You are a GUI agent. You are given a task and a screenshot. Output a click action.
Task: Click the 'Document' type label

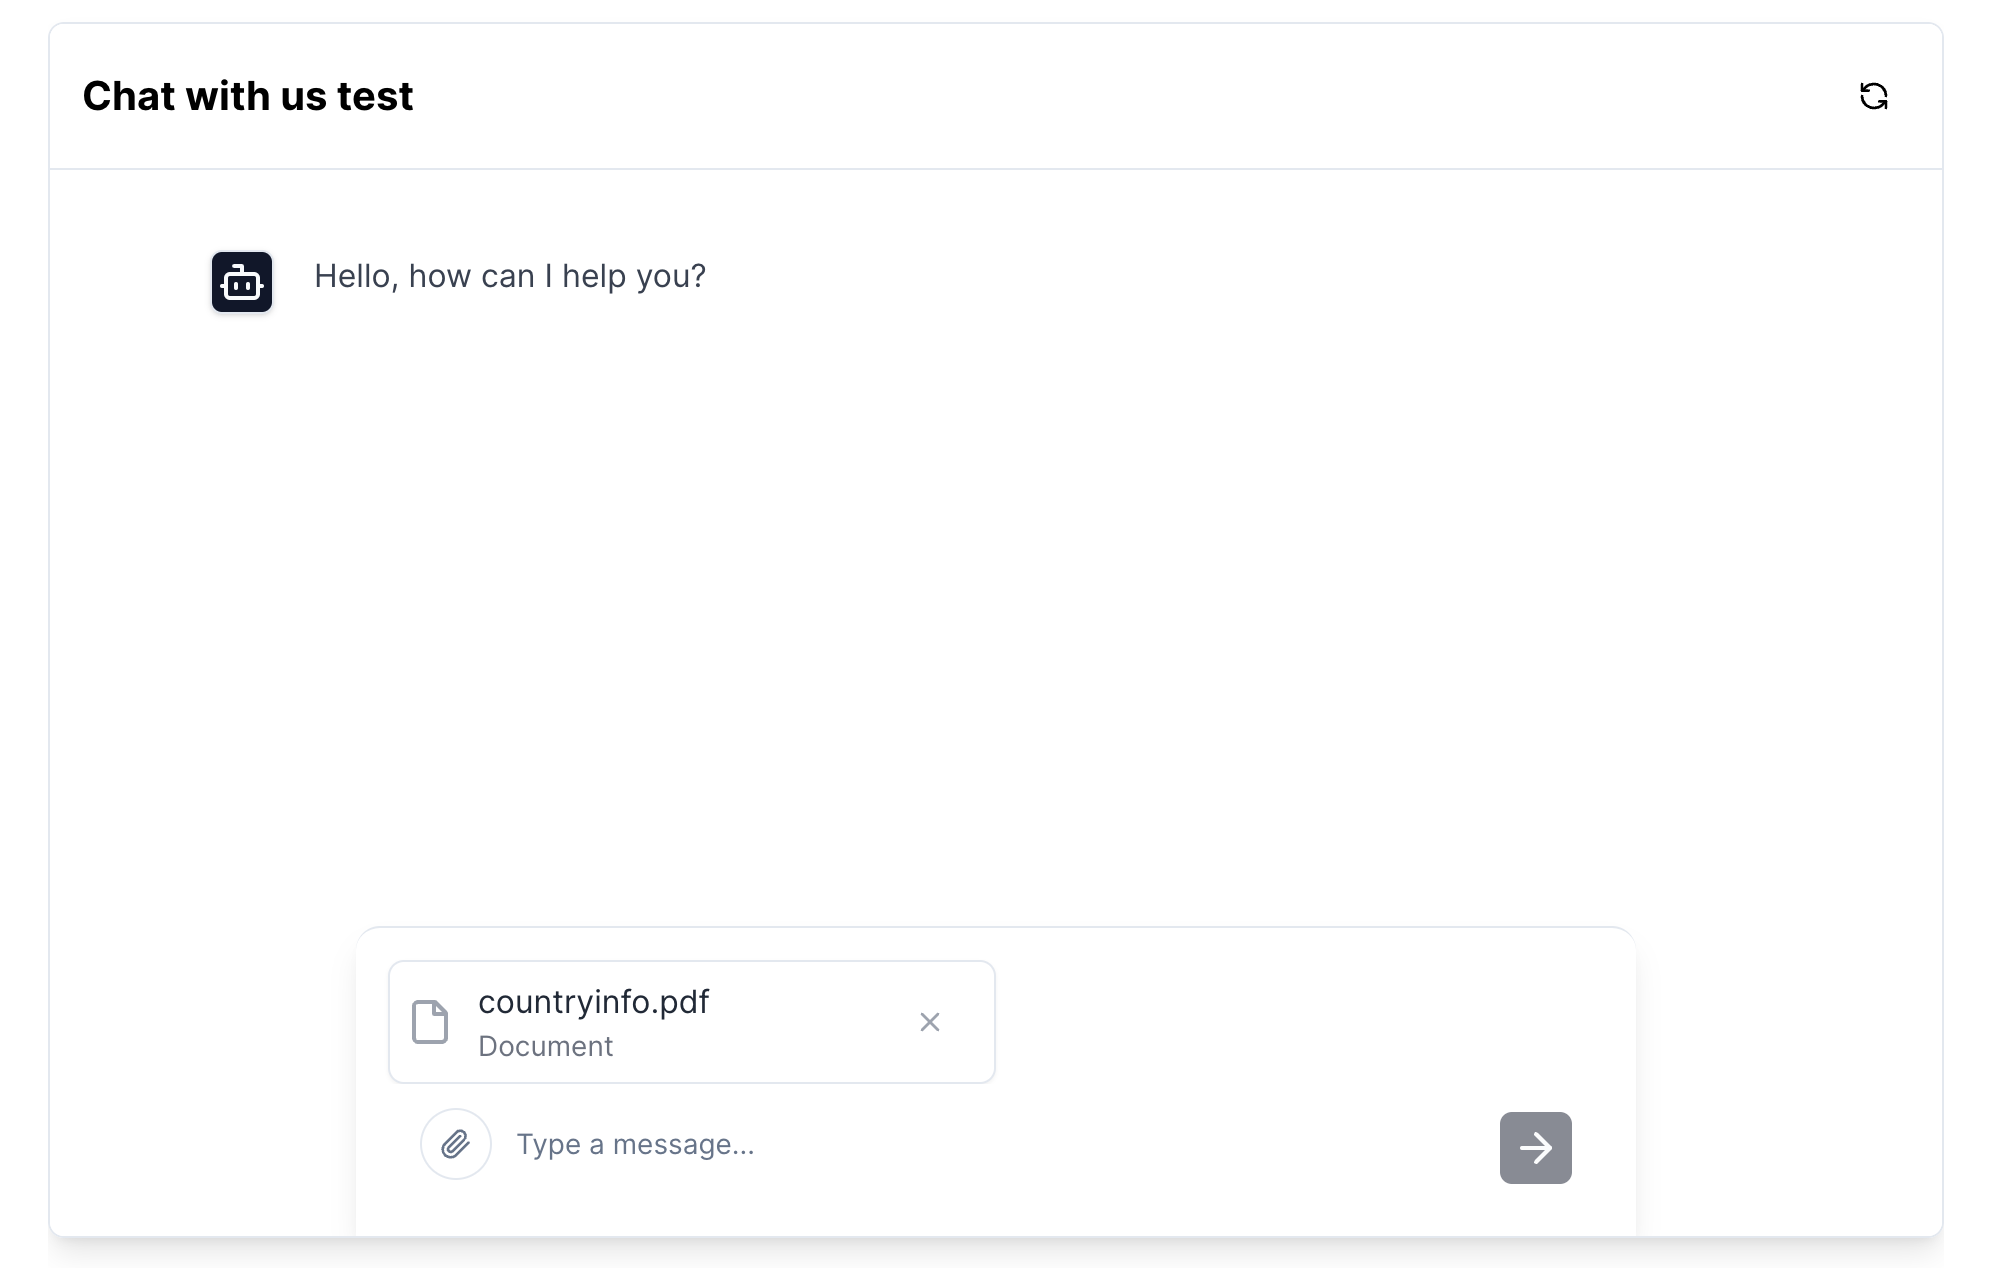coord(545,1046)
